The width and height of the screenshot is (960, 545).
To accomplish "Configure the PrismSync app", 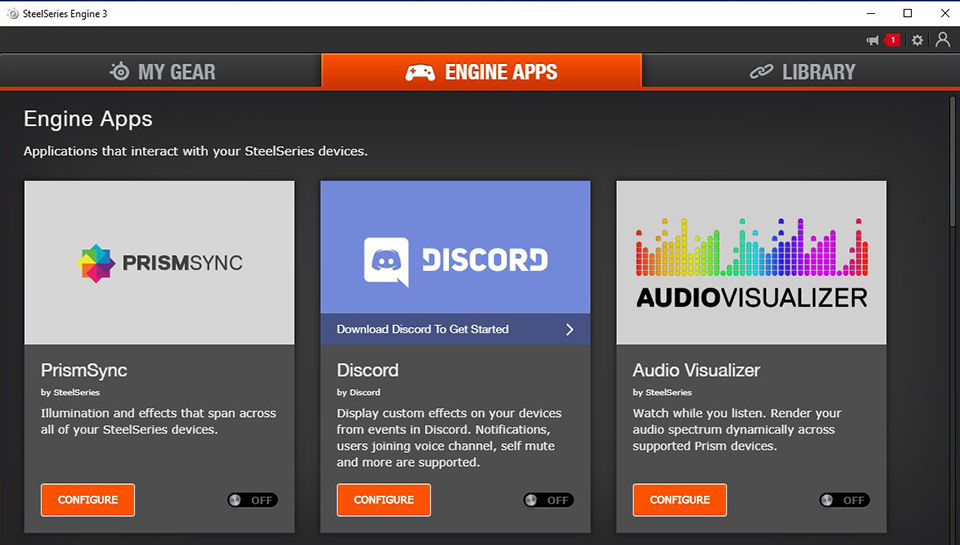I will pos(88,500).
